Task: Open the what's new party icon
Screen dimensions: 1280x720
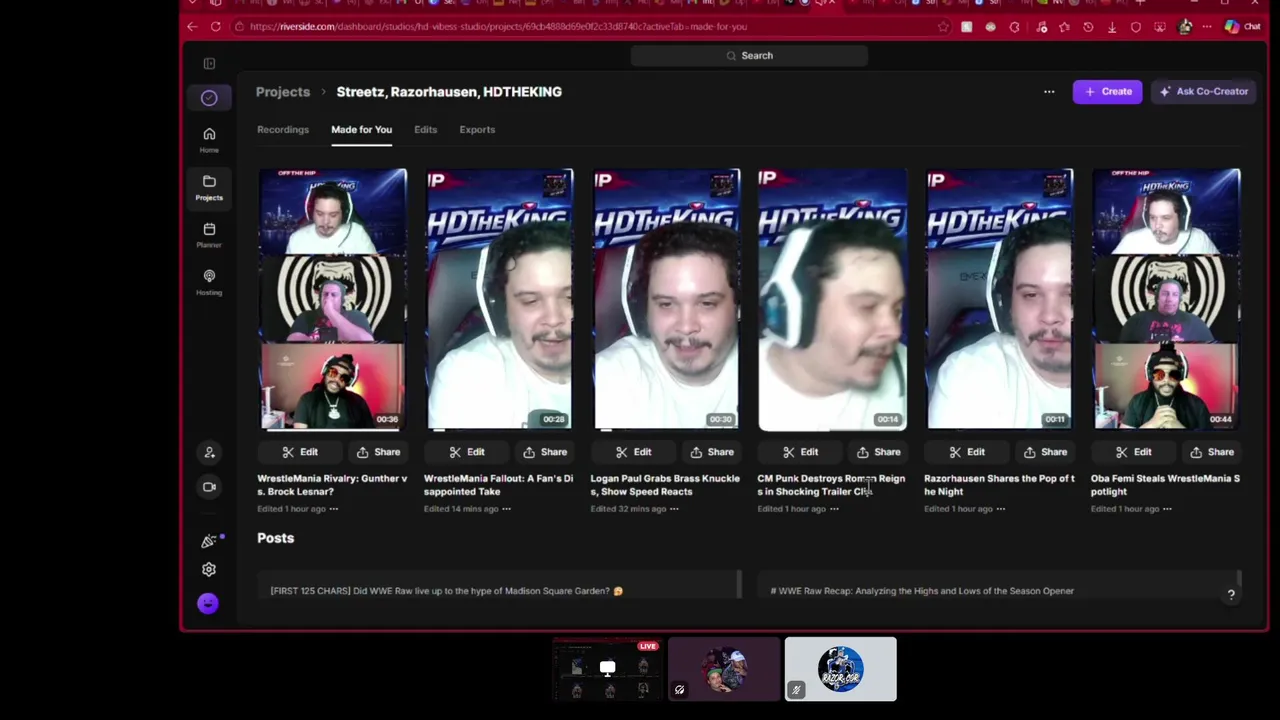Action: coord(209,541)
